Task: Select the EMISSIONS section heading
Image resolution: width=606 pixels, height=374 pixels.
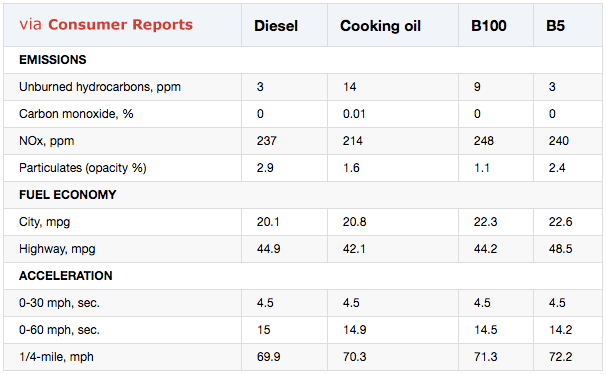Action: 53,60
